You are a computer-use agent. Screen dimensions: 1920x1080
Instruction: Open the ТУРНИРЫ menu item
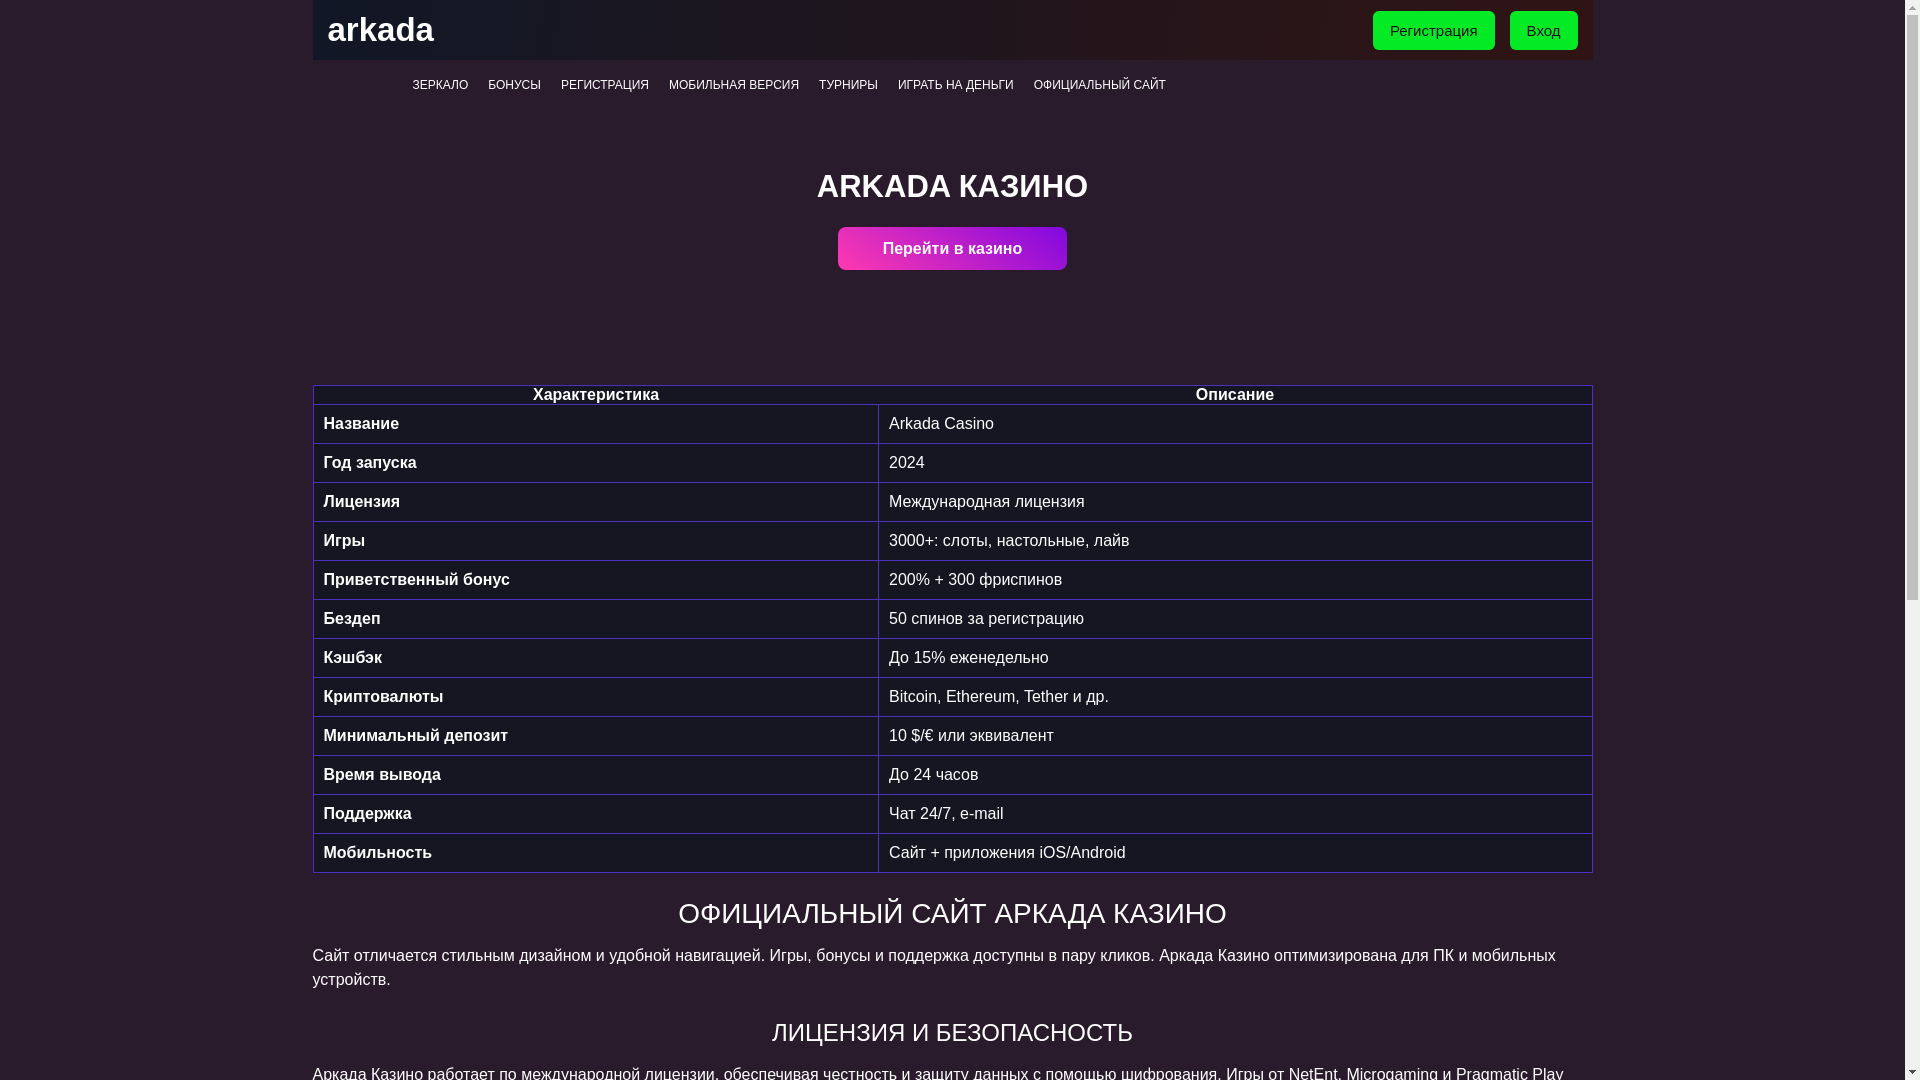click(x=848, y=85)
